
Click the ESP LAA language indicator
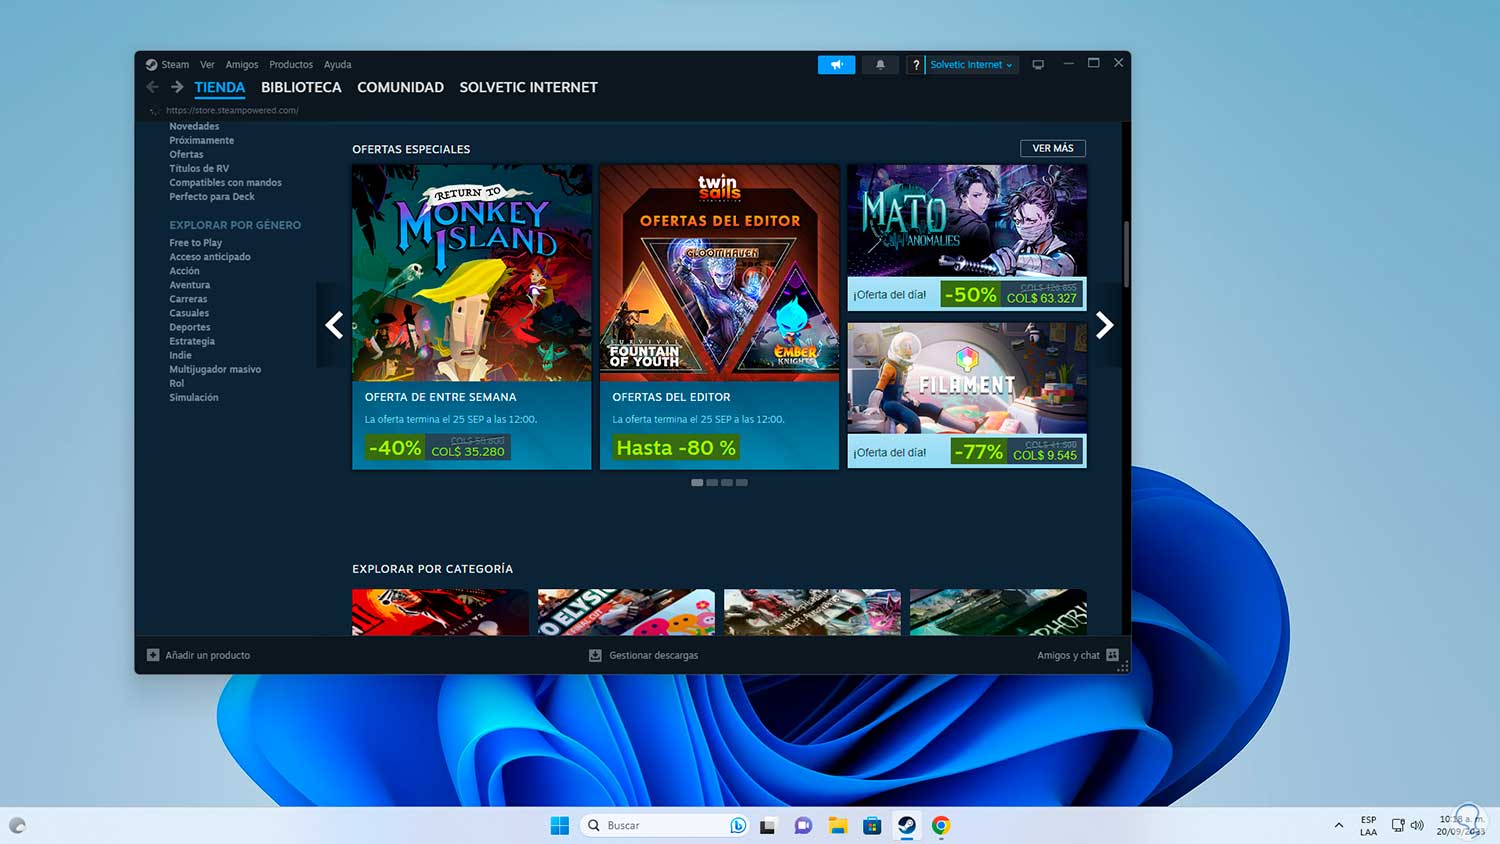coord(1368,826)
